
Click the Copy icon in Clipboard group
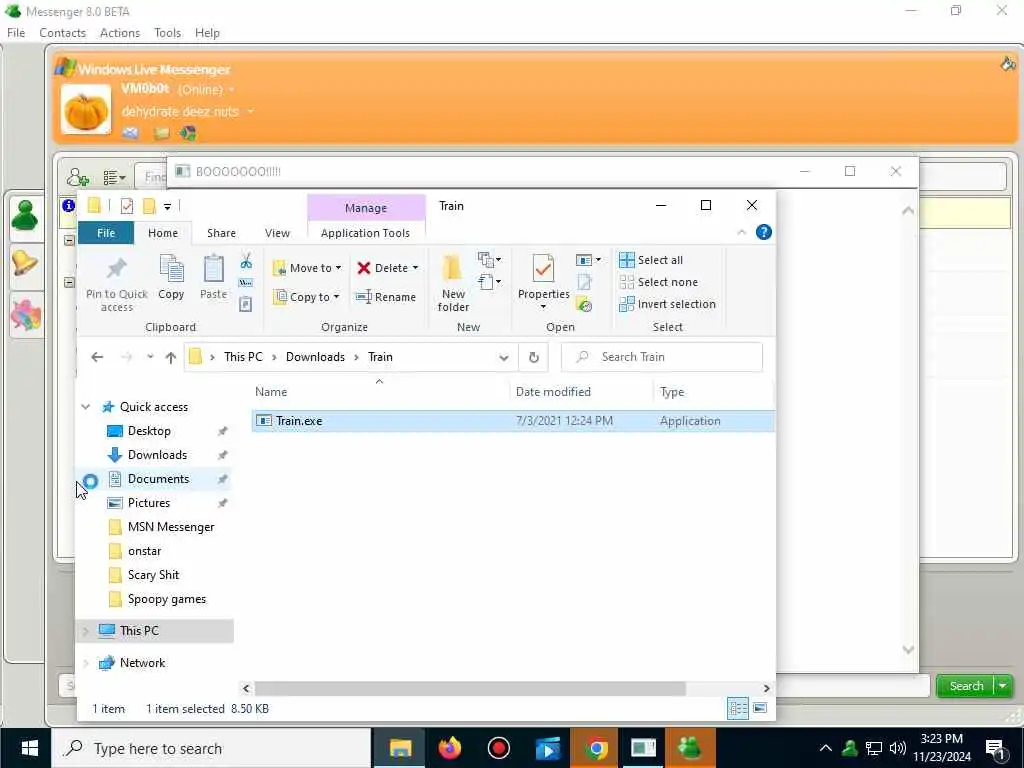click(172, 268)
